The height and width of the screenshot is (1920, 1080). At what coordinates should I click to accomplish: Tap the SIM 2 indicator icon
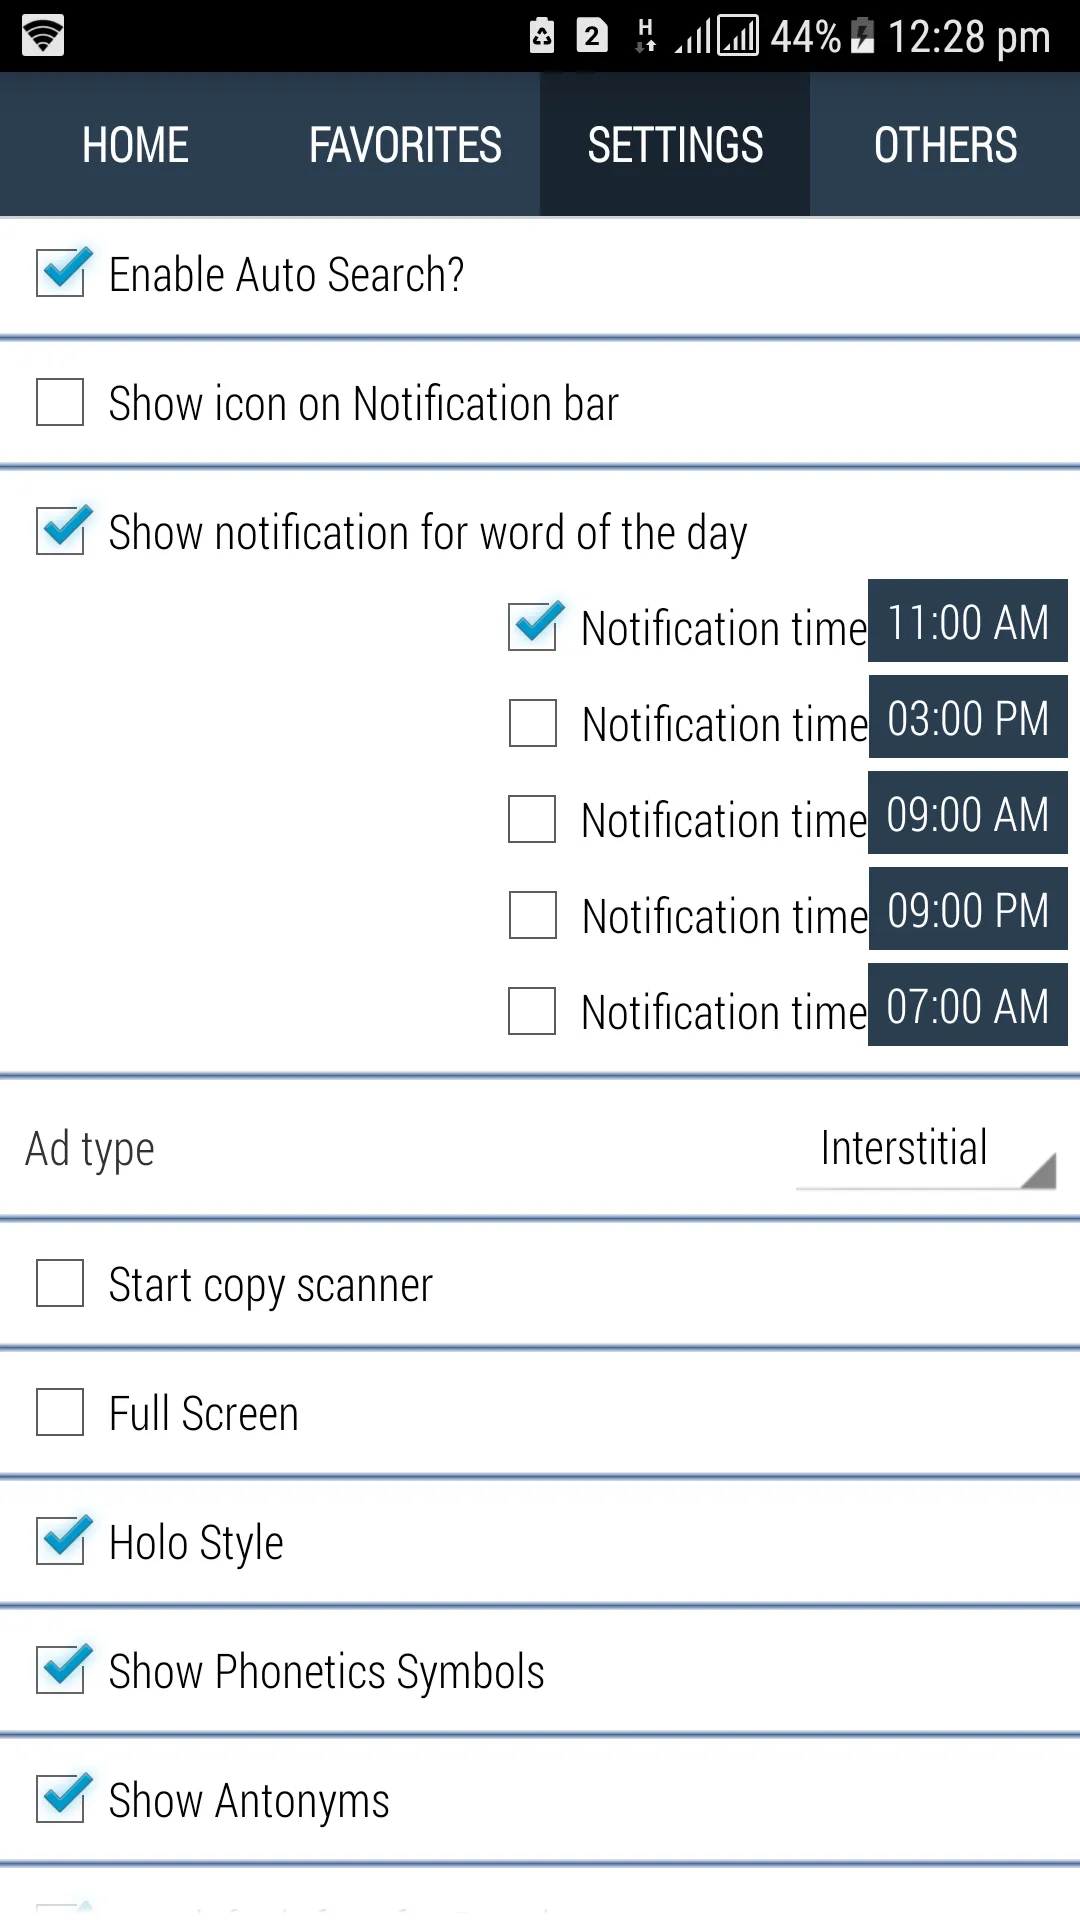click(x=592, y=36)
